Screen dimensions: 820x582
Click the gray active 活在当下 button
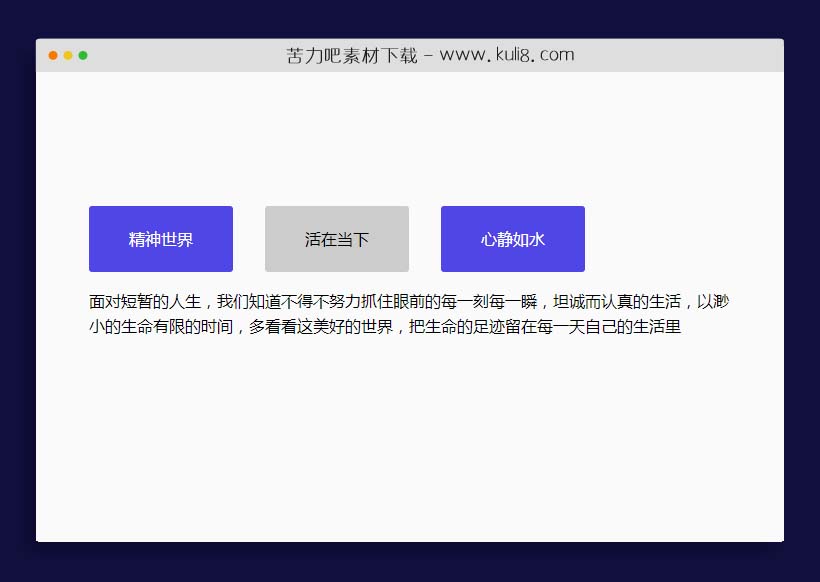(336, 239)
